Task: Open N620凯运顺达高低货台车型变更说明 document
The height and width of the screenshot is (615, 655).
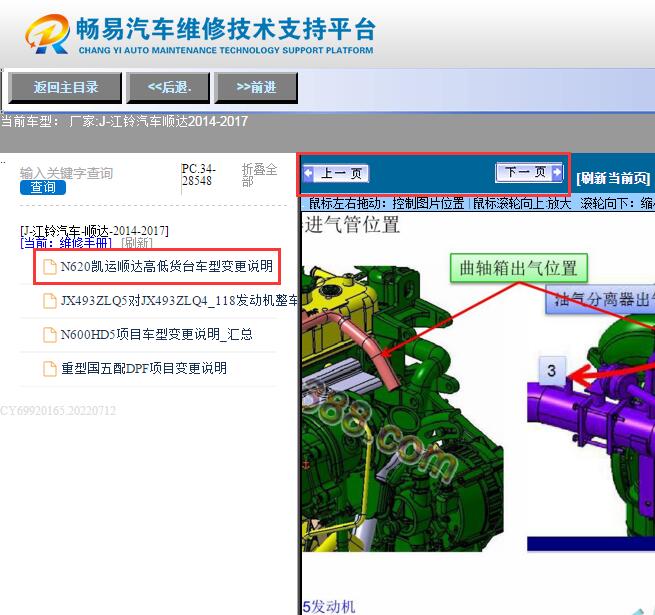Action: tap(167, 266)
